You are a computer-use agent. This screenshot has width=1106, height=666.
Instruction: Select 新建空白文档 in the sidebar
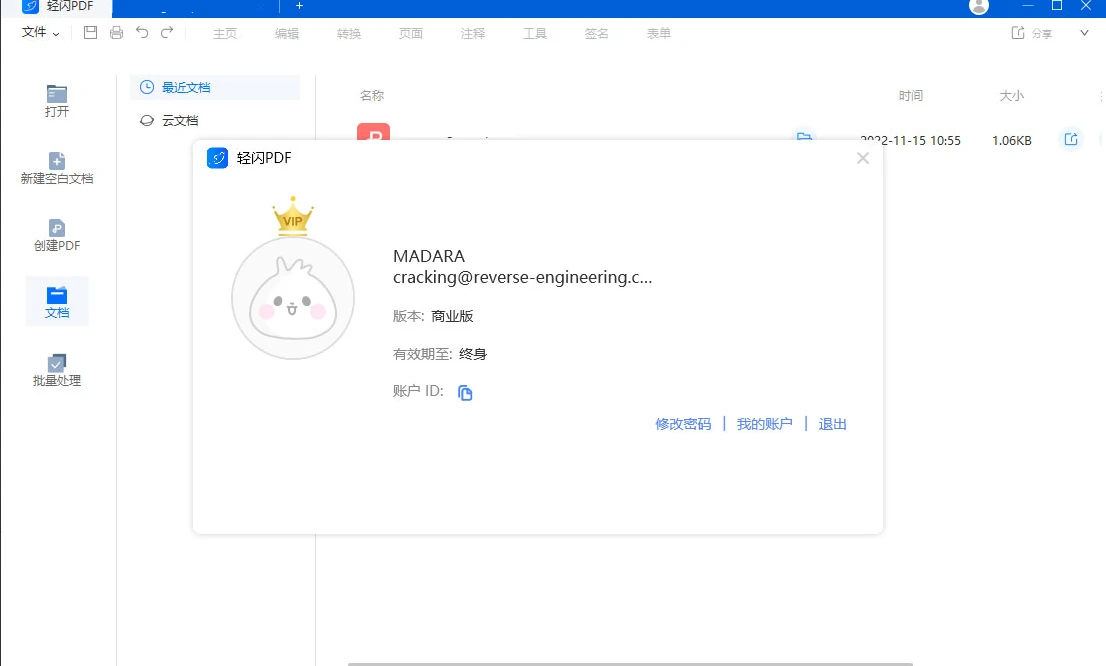tap(56, 168)
